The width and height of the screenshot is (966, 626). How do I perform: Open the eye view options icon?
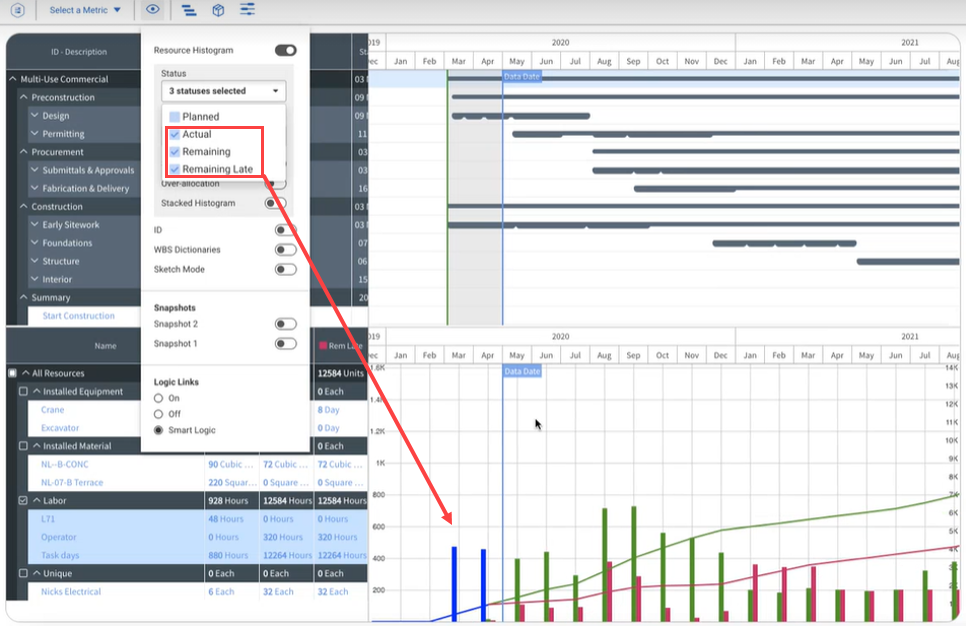coord(152,10)
